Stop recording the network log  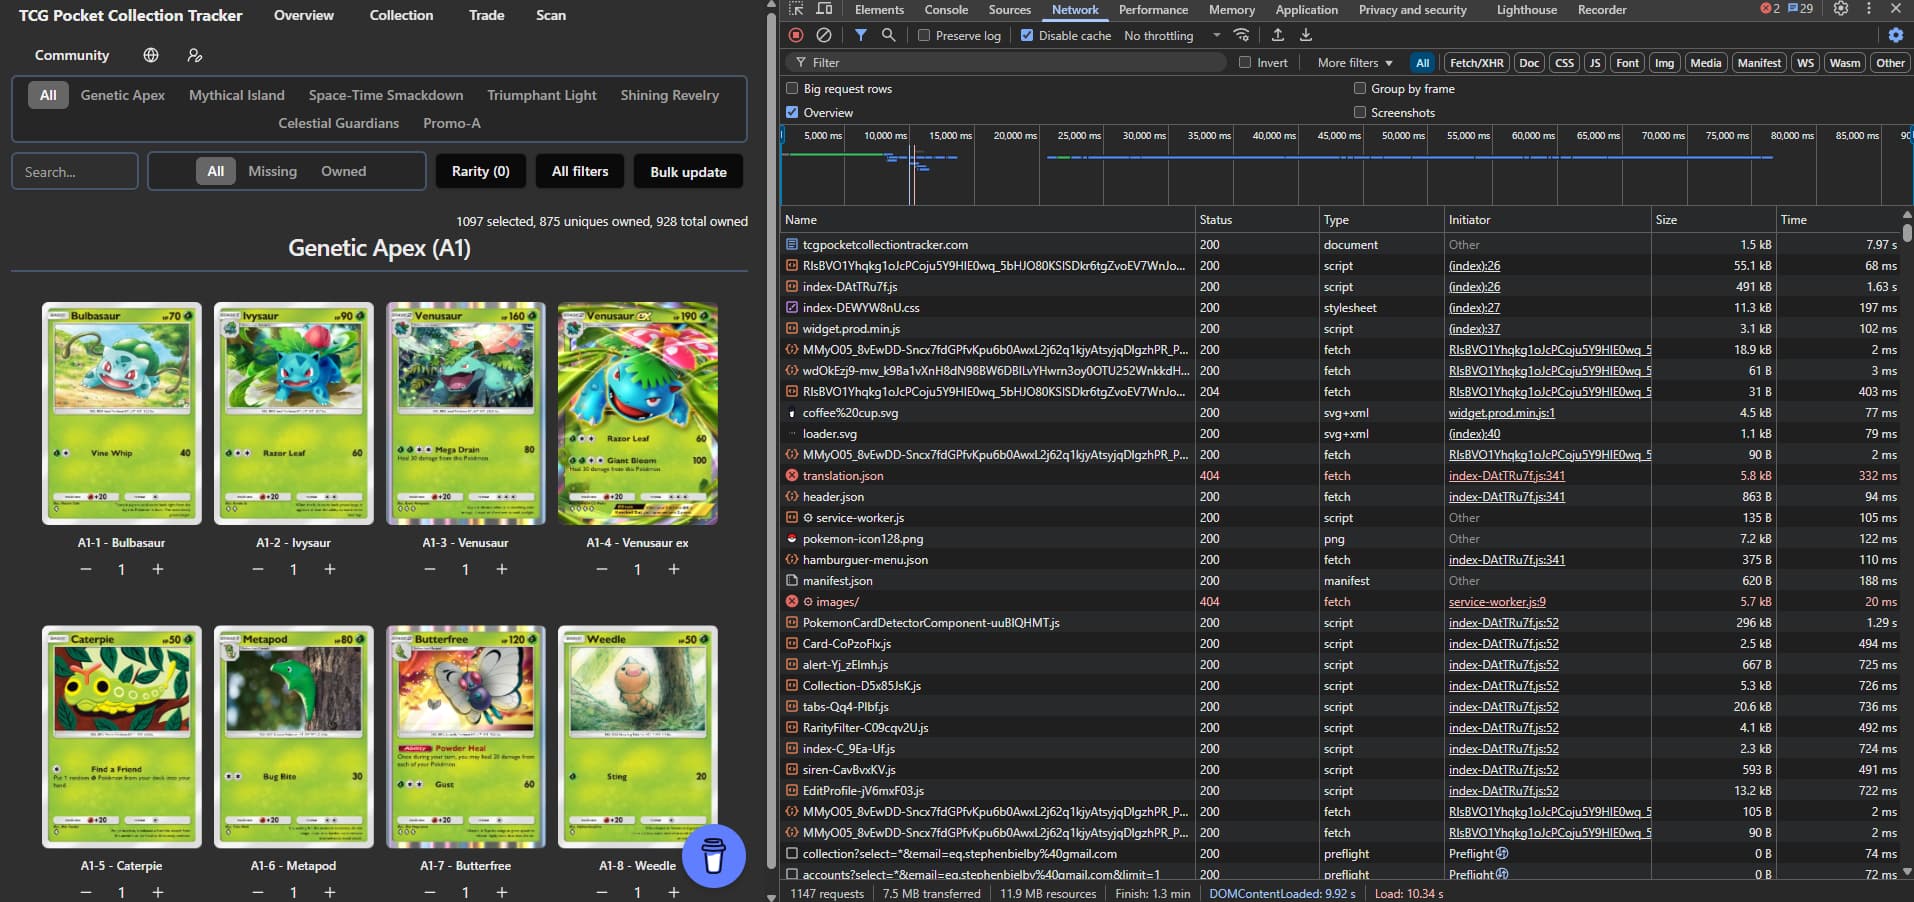pos(796,35)
